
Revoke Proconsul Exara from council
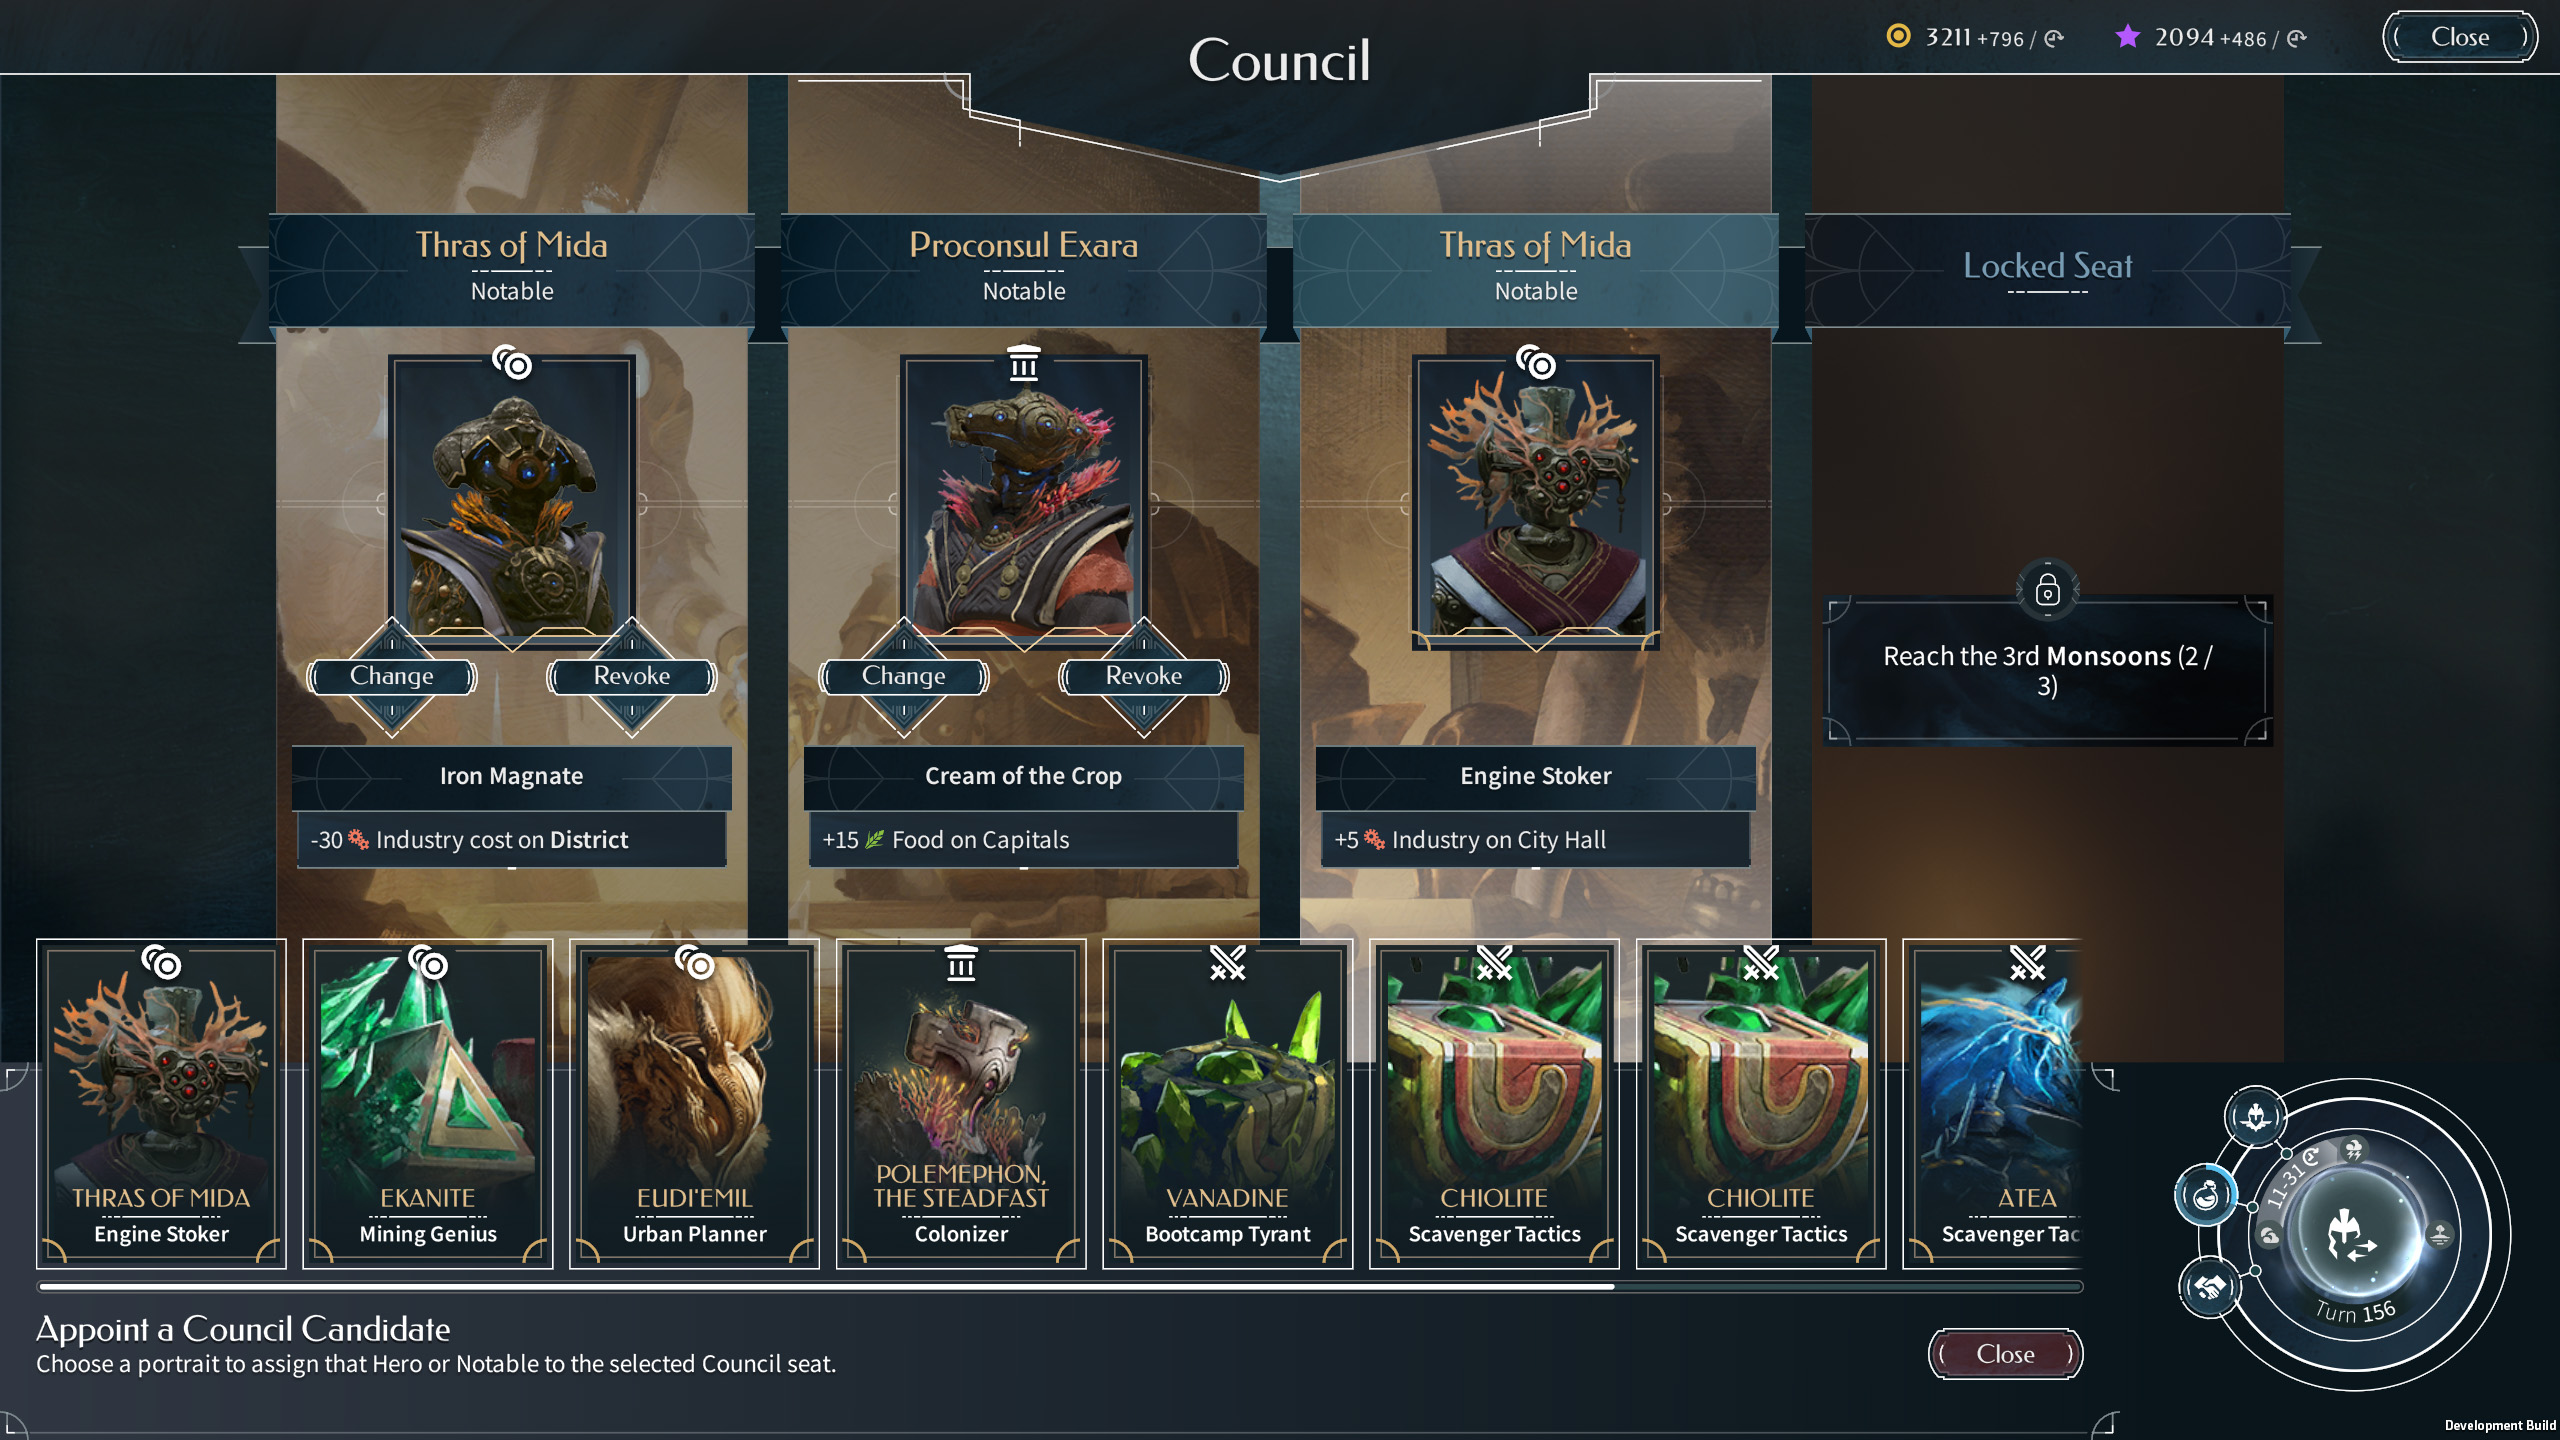point(1144,677)
